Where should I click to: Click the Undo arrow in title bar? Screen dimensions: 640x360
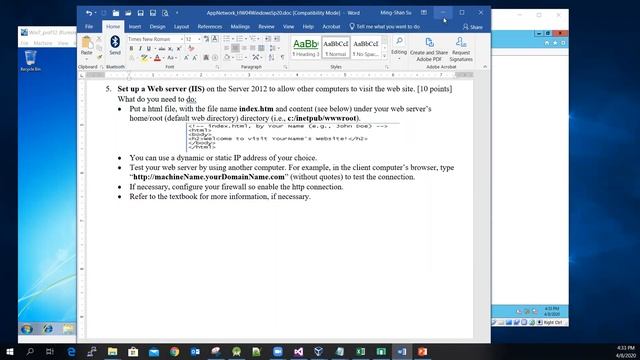89,13
